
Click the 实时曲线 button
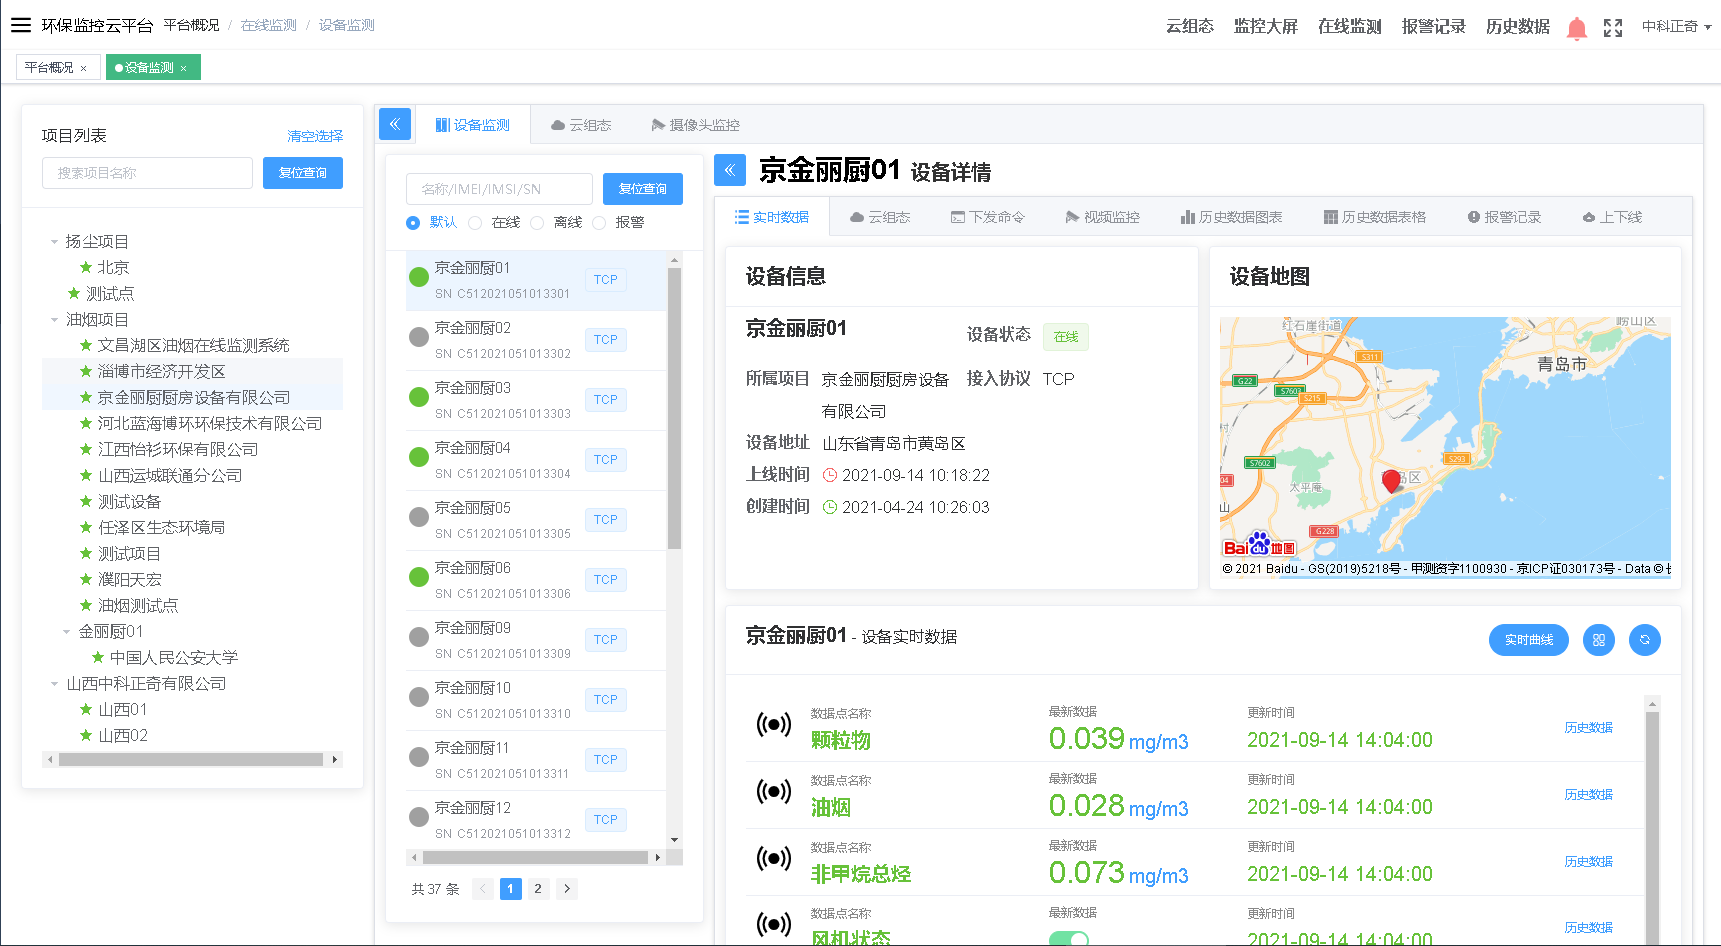coord(1528,640)
